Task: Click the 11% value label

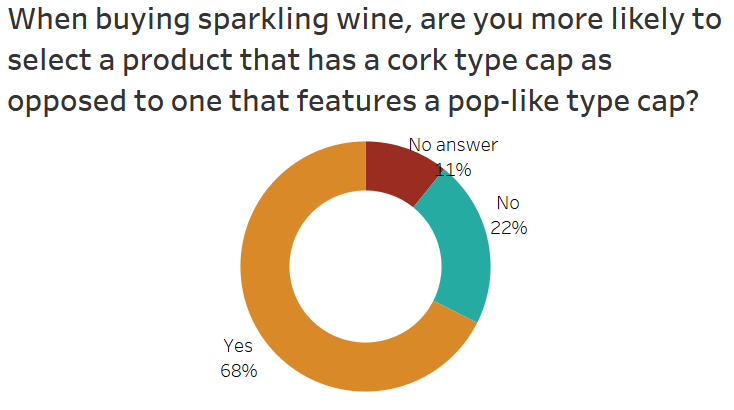Action: click(x=453, y=169)
